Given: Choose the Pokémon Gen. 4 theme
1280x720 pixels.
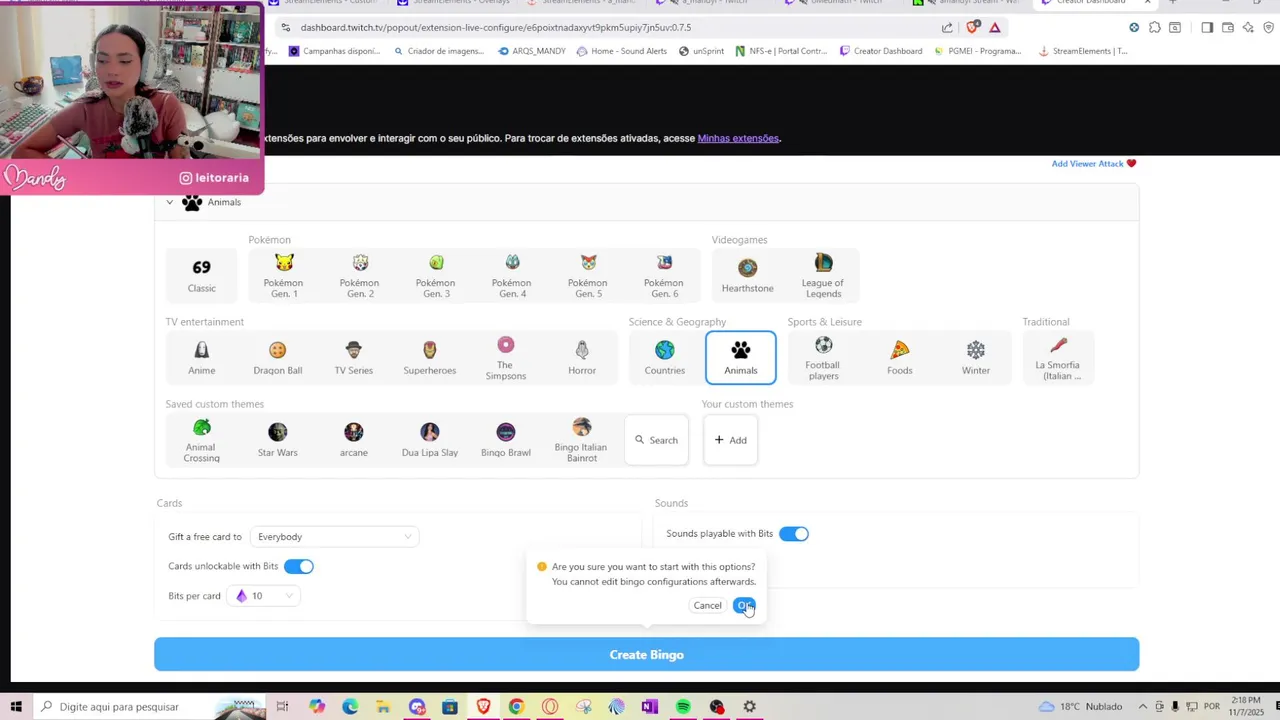Looking at the screenshot, I should click(x=512, y=275).
